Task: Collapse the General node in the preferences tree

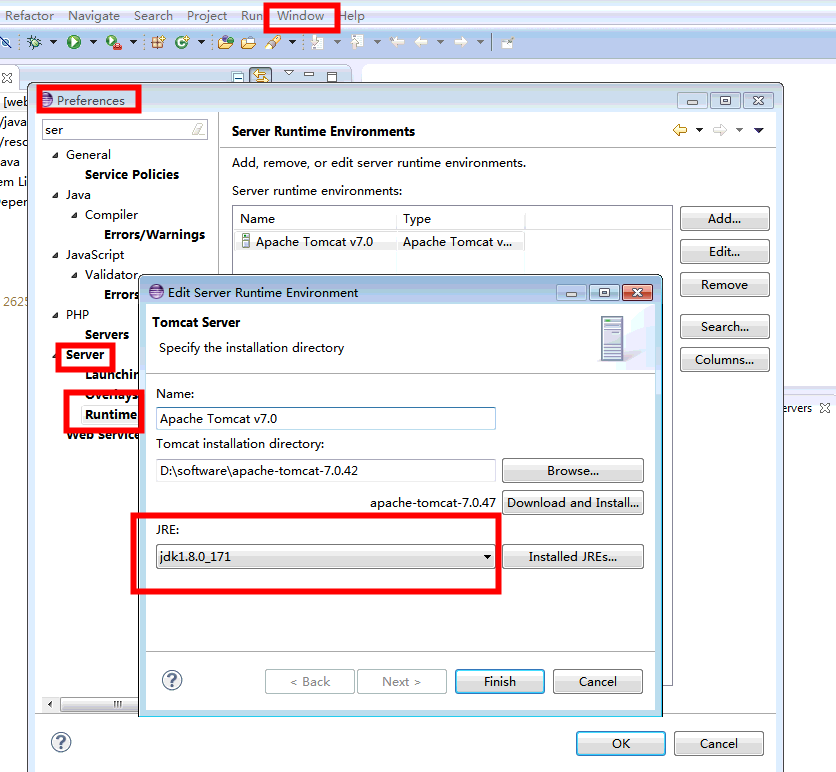Action: coord(55,155)
